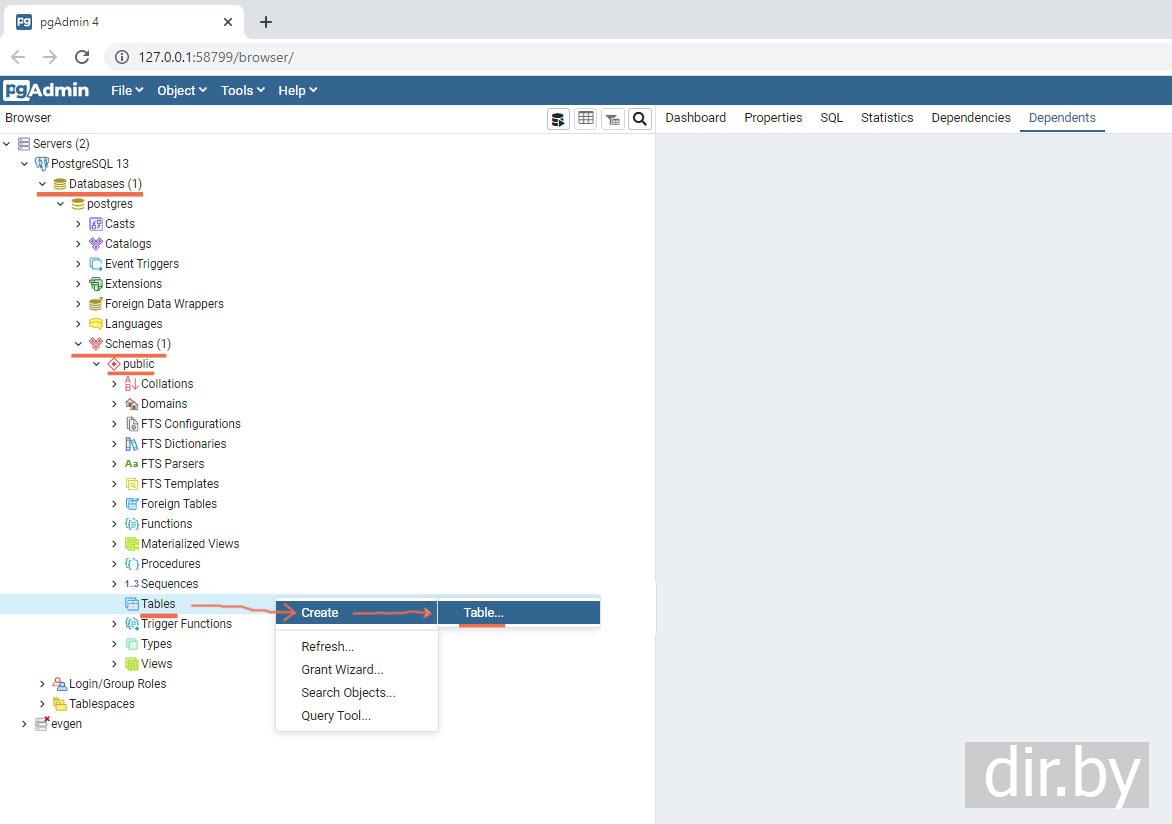Open the File menu
The width and height of the screenshot is (1172, 824).
126,90
